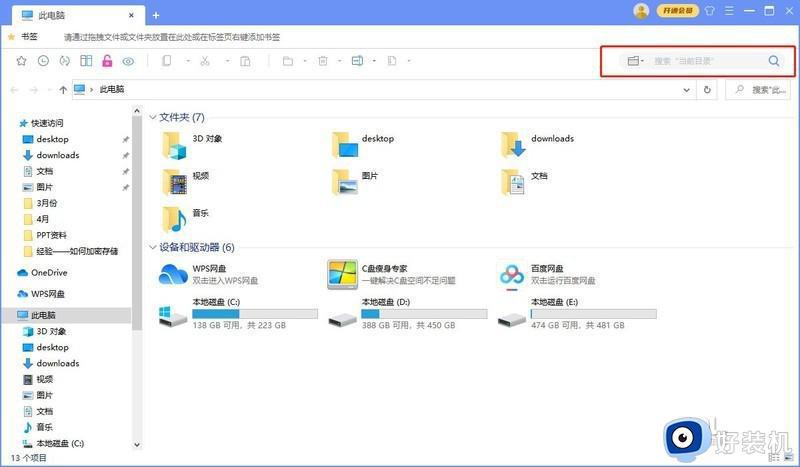Click the refresh button beside address bar
Screen dimensions: 800x467
click(708, 89)
